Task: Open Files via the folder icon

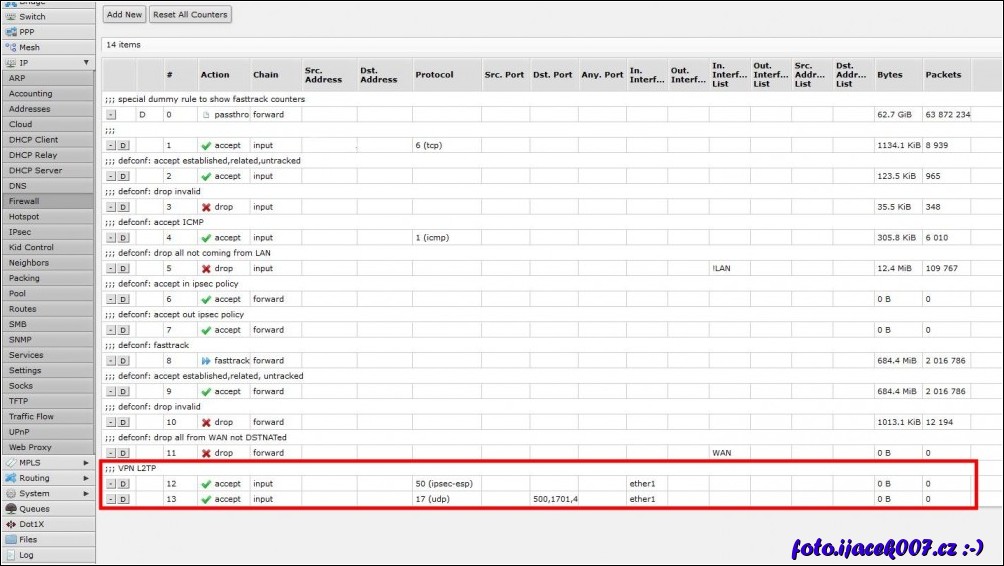Action: [11, 539]
